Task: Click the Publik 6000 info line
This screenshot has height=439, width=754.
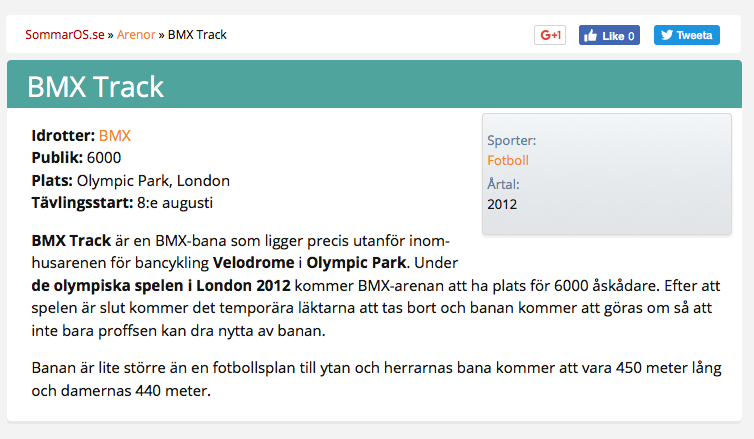Action: coord(76,158)
